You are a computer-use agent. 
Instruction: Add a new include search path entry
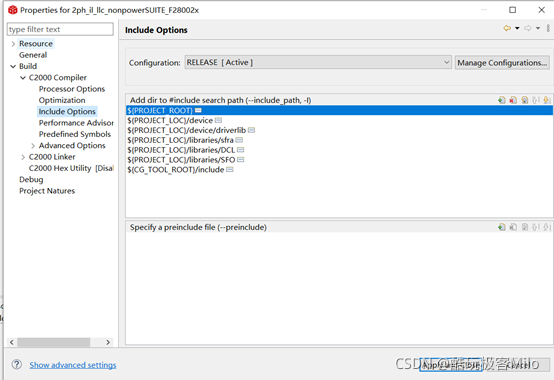coord(502,100)
